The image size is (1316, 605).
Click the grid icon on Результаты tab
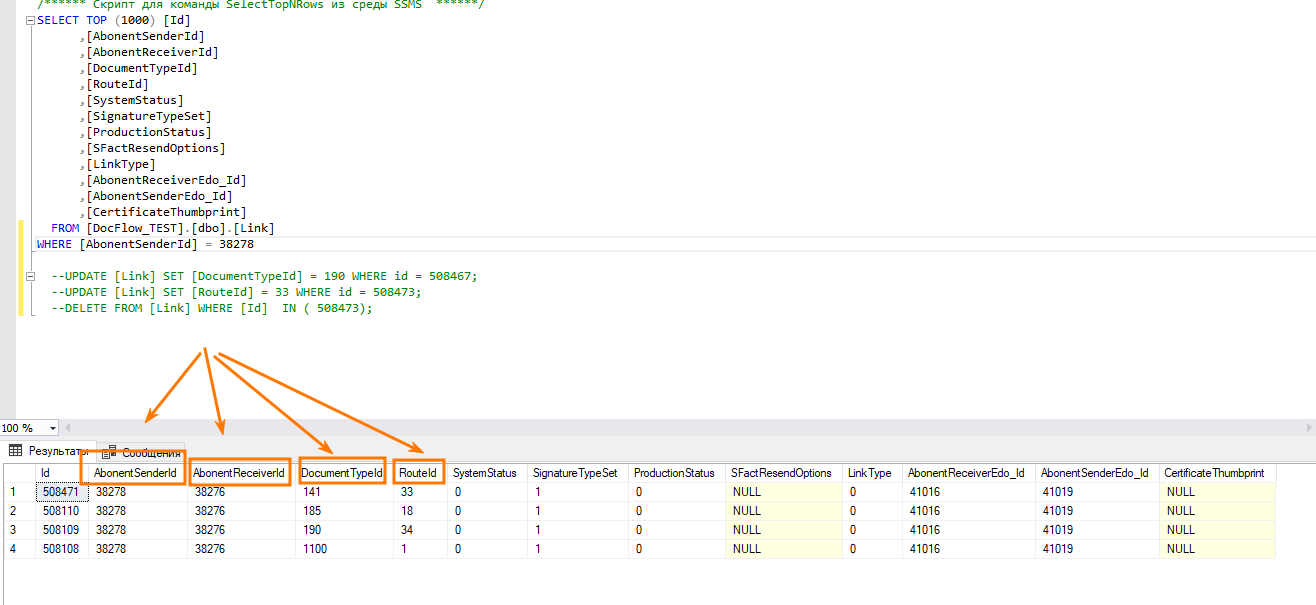pyautogui.click(x=15, y=452)
